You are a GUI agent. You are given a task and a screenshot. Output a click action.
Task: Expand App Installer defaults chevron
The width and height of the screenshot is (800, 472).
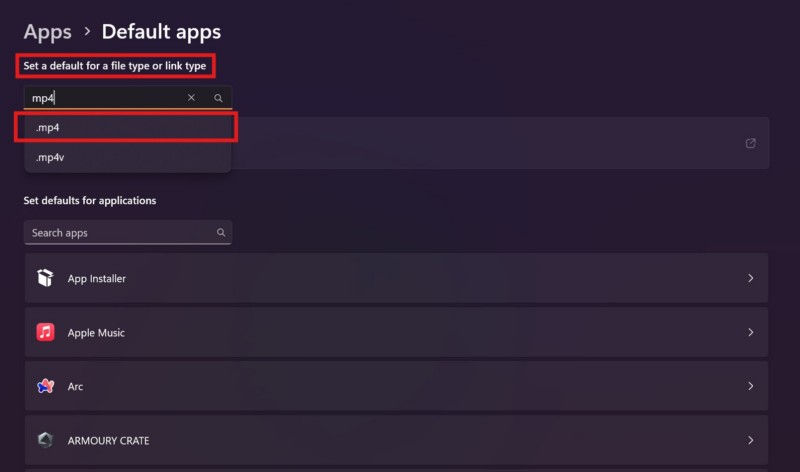751,279
